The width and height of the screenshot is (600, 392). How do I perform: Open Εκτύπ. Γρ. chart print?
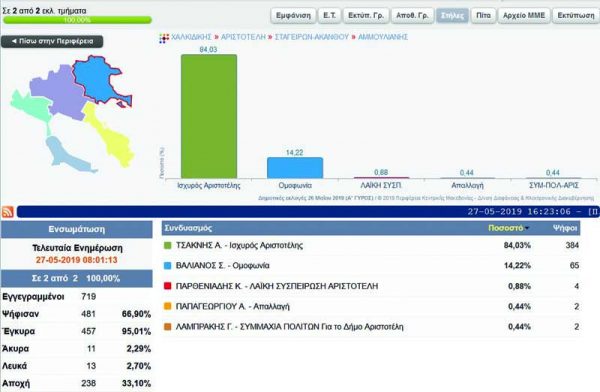click(x=366, y=16)
